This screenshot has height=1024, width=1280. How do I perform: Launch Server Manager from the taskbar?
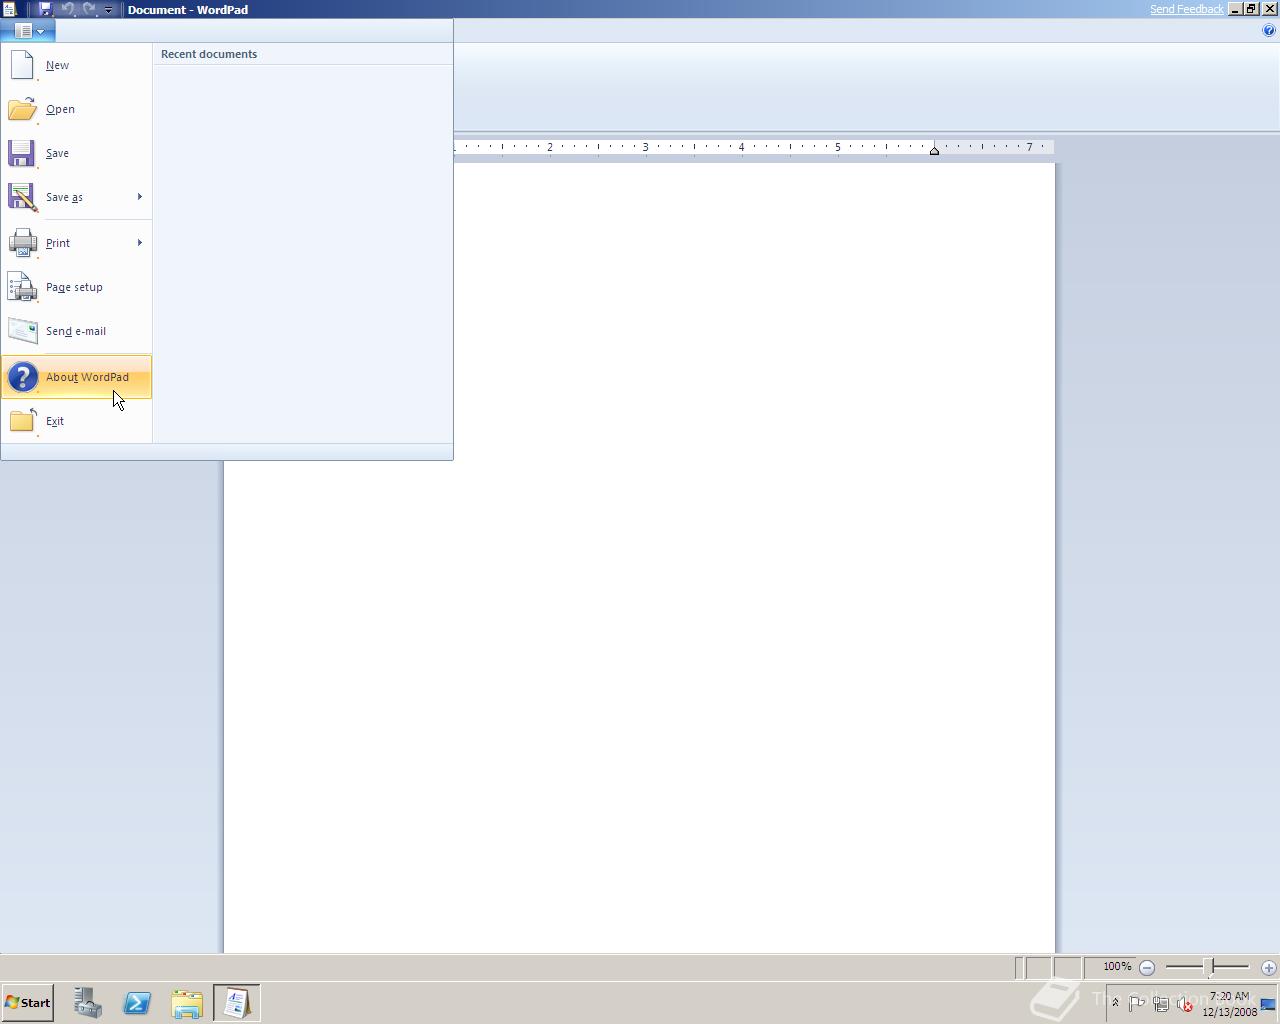(x=87, y=1003)
